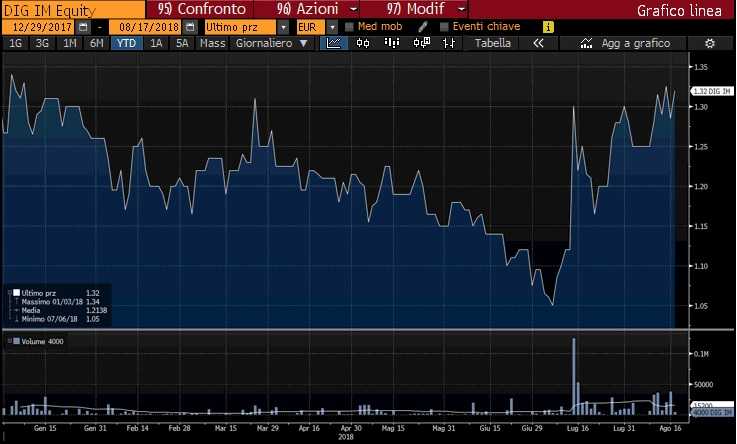Open the 95) Confronto tab

point(201,9)
